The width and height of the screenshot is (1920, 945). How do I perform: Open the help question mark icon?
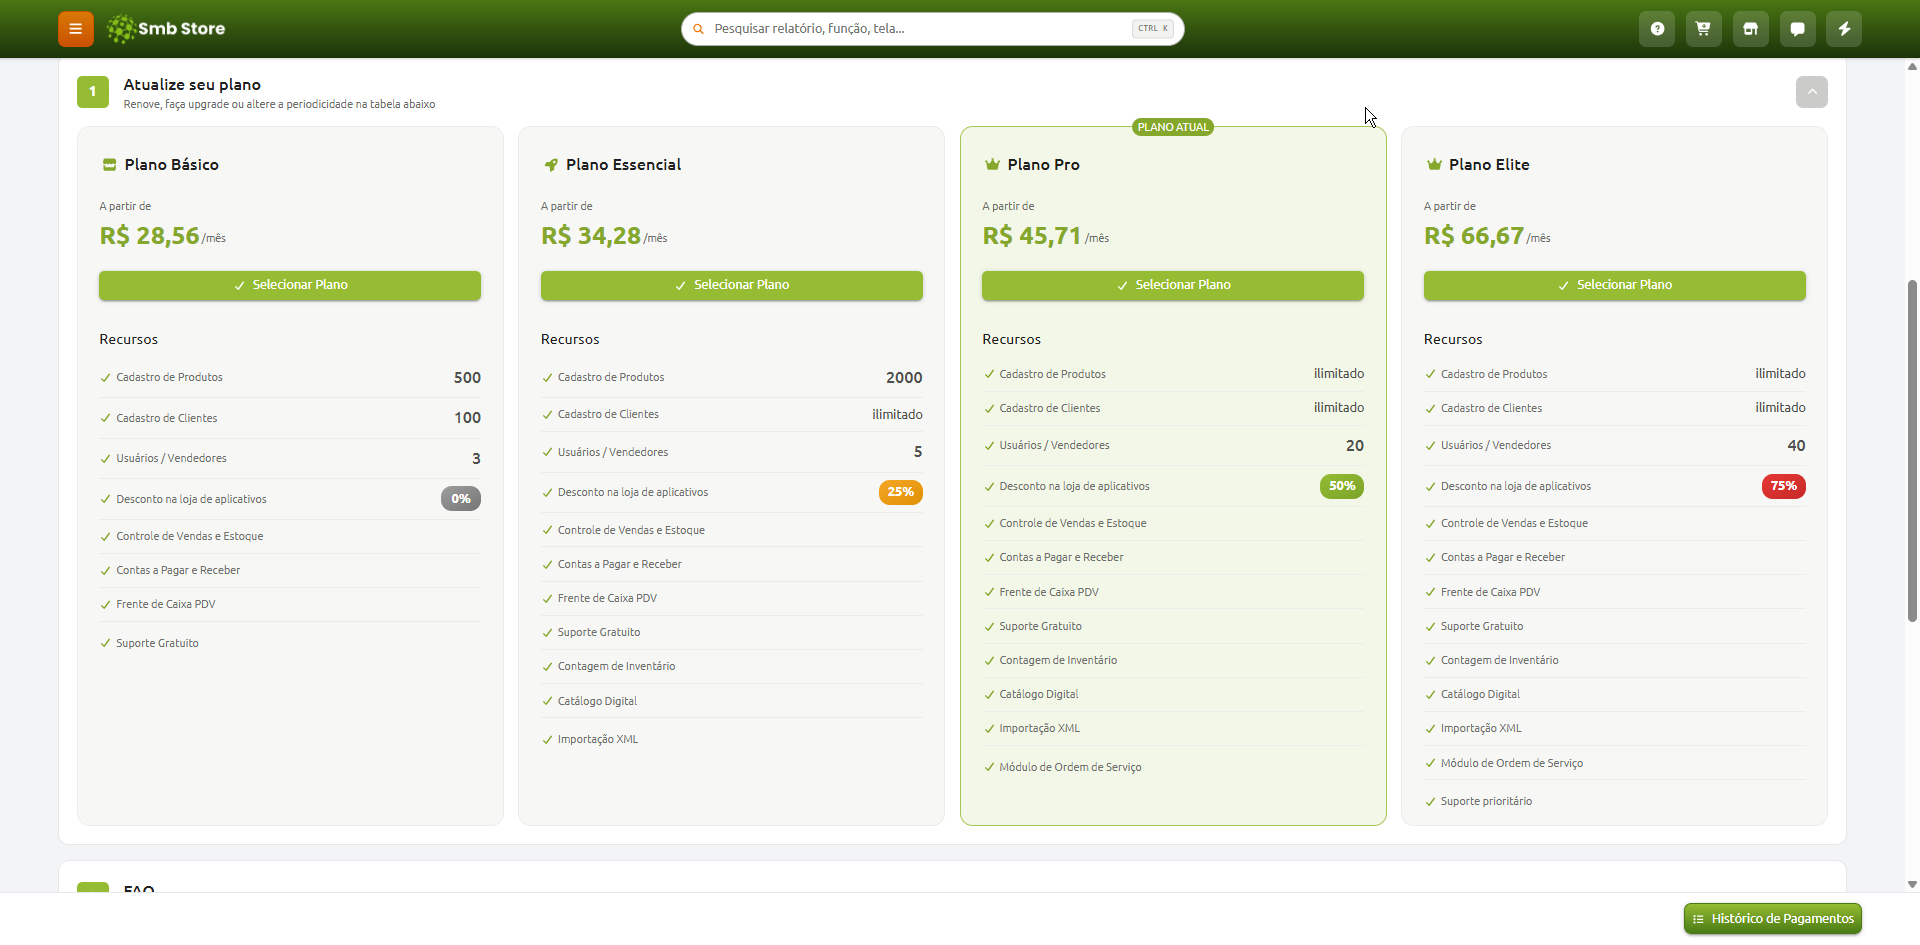click(1657, 29)
